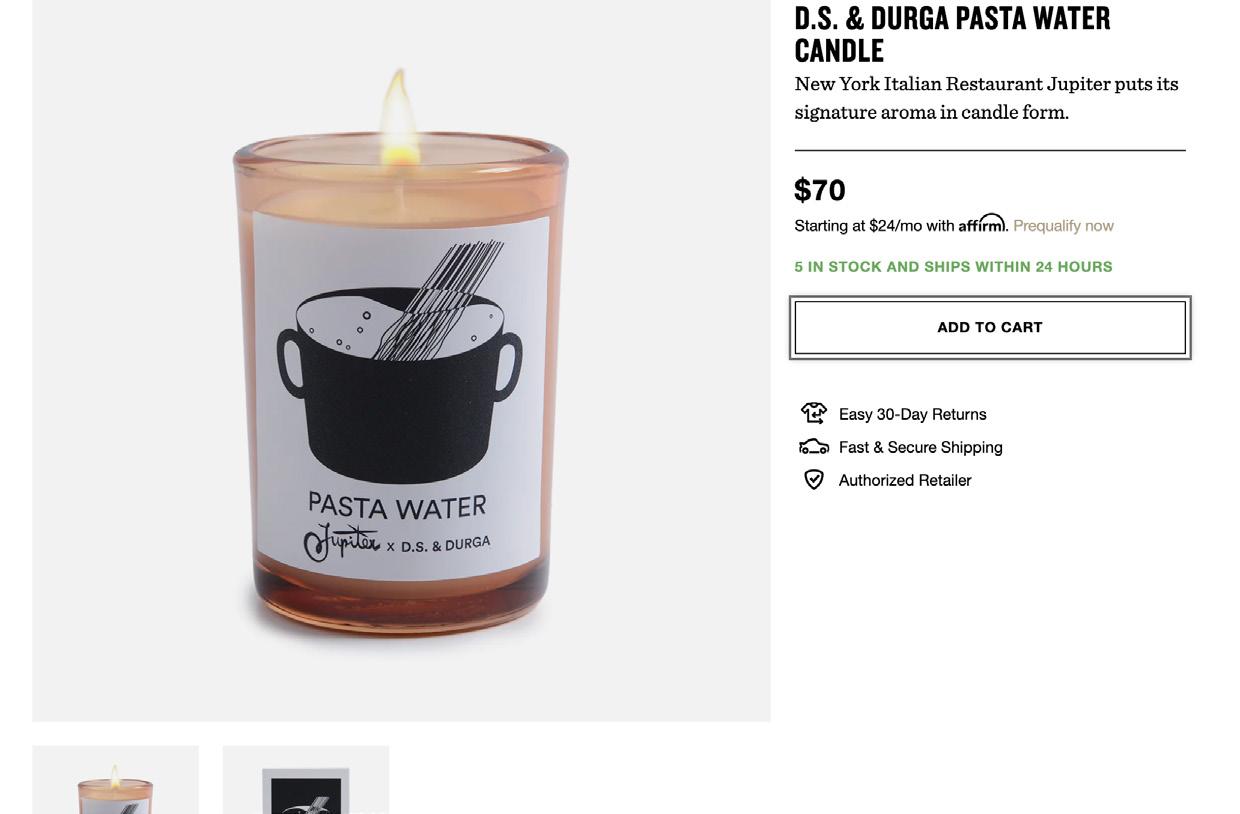Click the Add to Cart button
Viewport: 1240px width, 814px height.
990,327
